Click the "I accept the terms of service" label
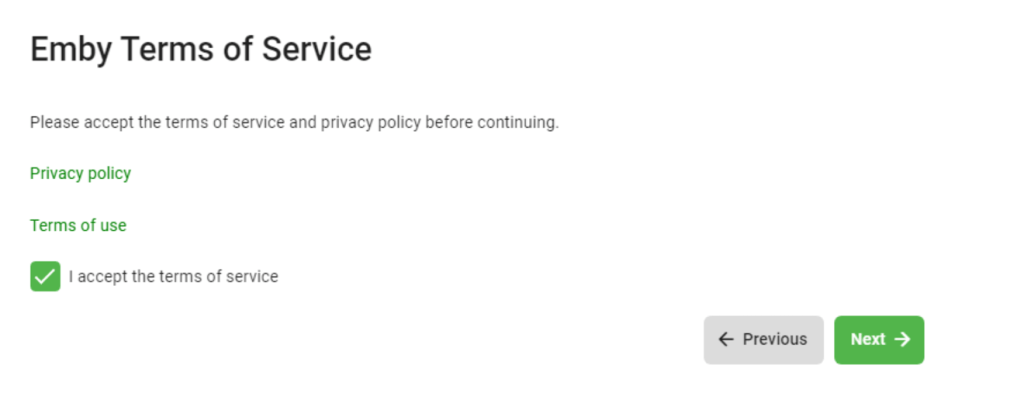The height and width of the screenshot is (403, 1024). [x=173, y=277]
